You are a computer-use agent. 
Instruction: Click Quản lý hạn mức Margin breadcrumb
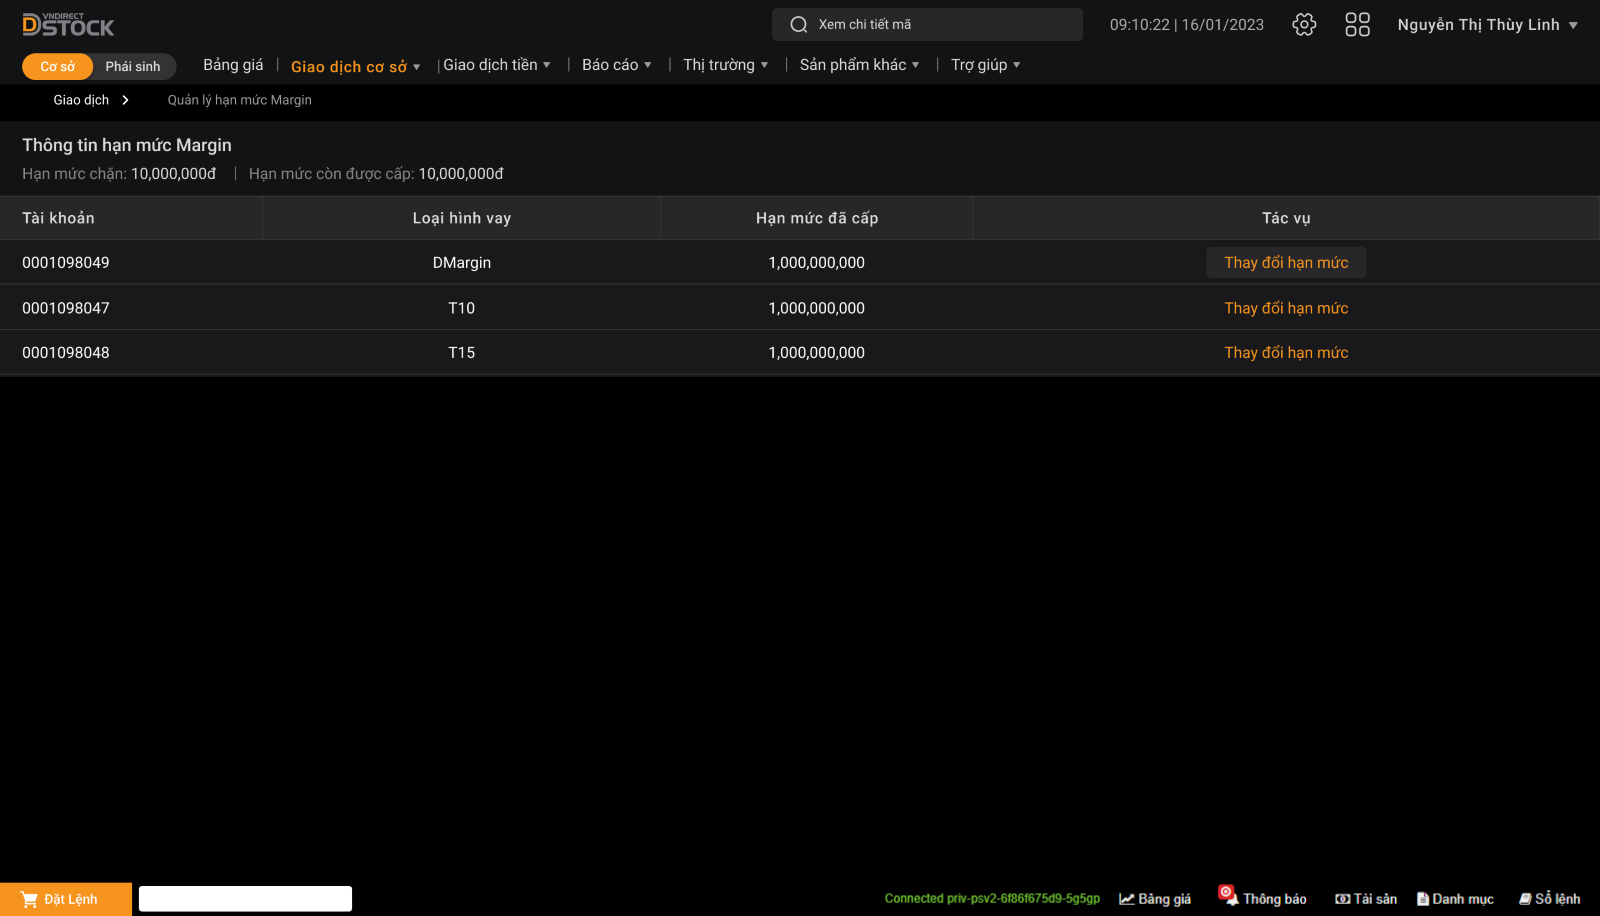click(x=240, y=100)
